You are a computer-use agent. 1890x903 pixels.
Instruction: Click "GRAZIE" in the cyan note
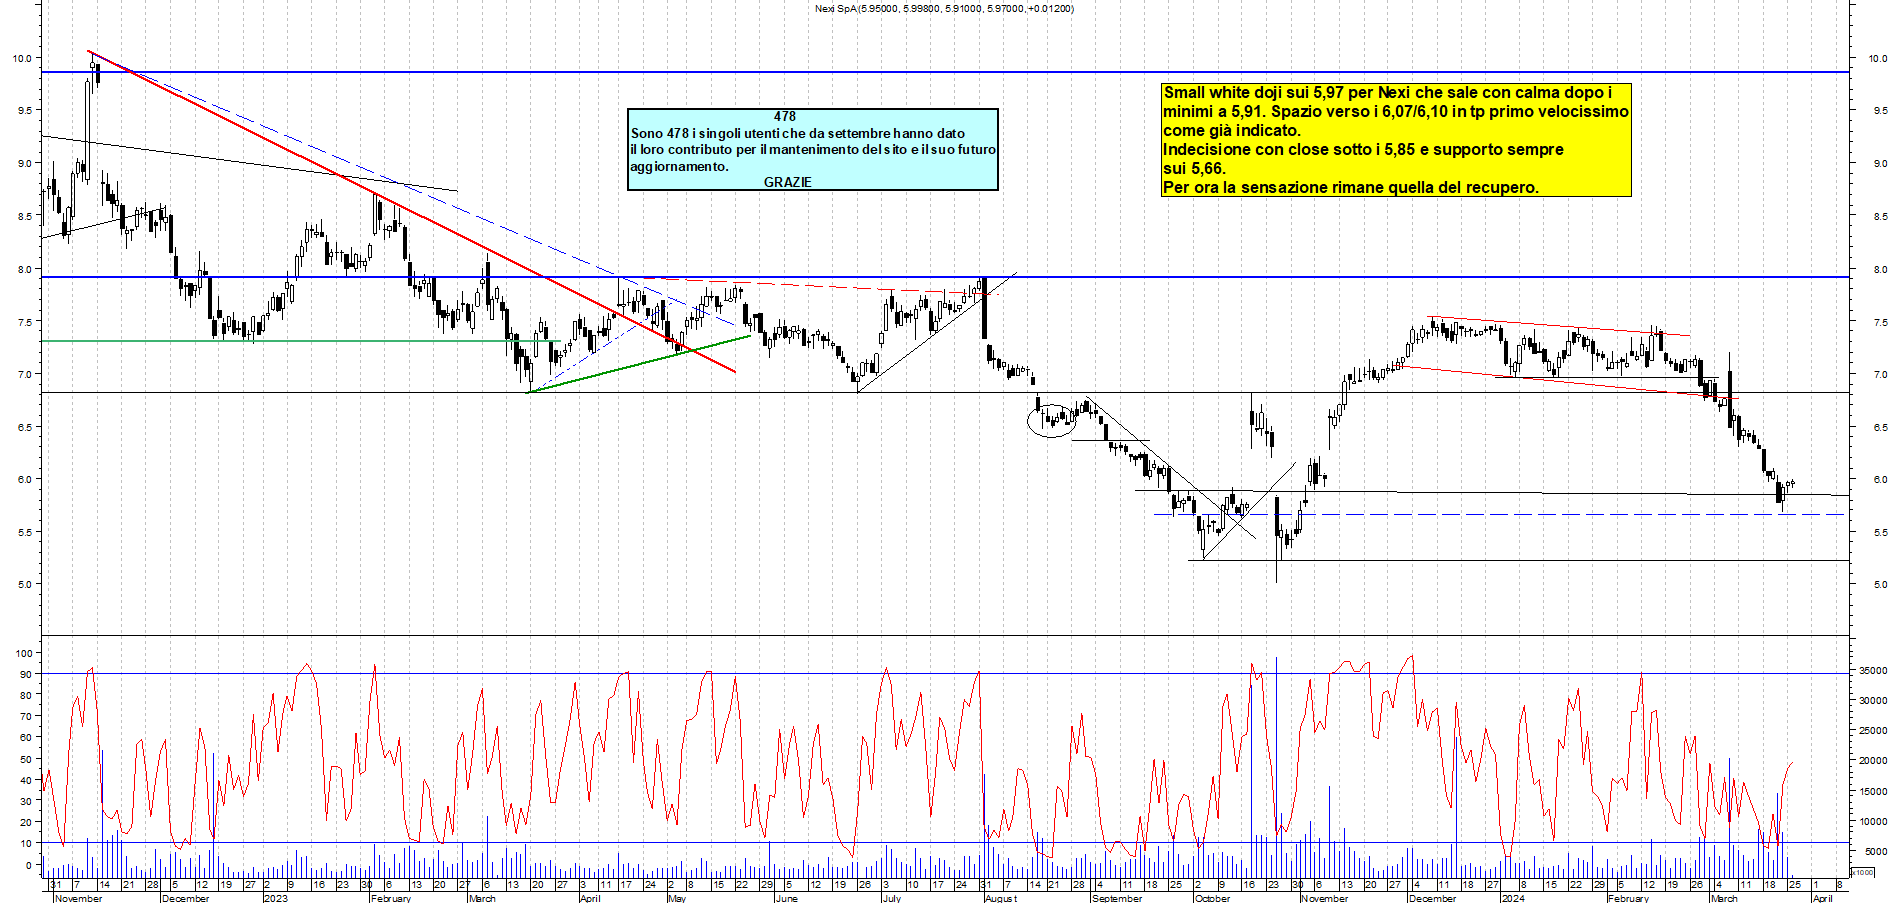tap(788, 182)
